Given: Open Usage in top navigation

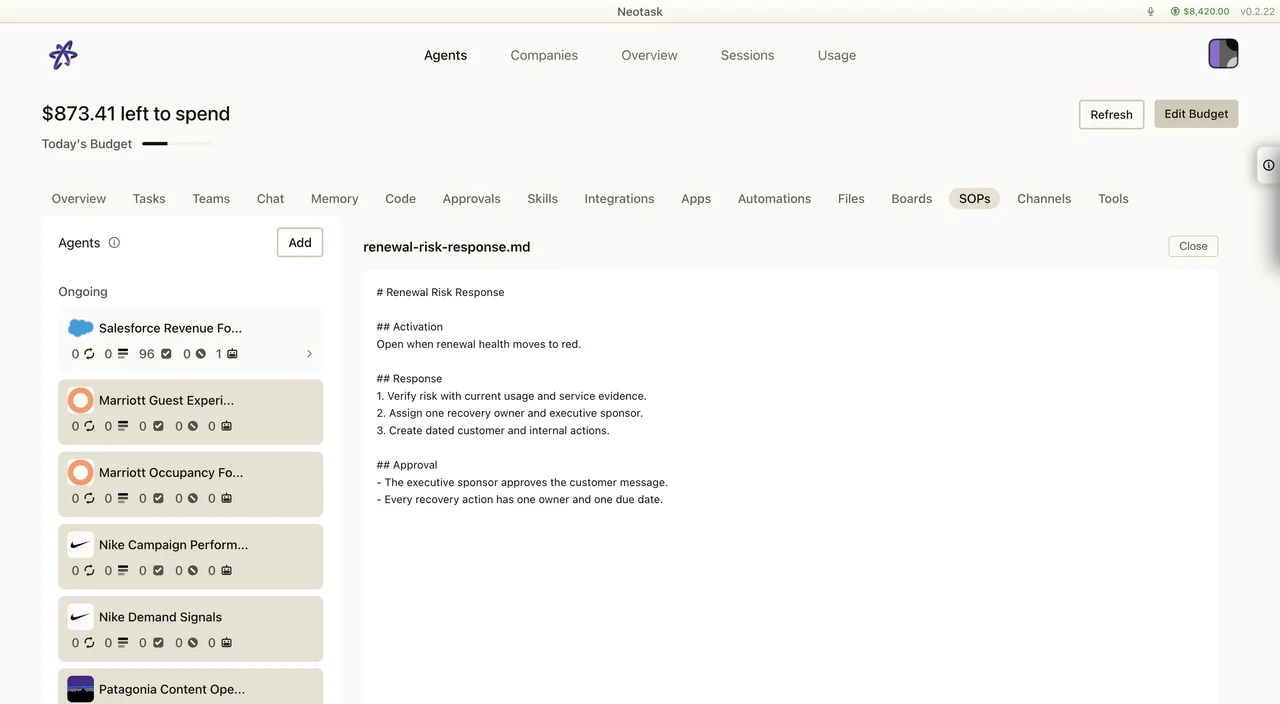Looking at the screenshot, I should (837, 55).
